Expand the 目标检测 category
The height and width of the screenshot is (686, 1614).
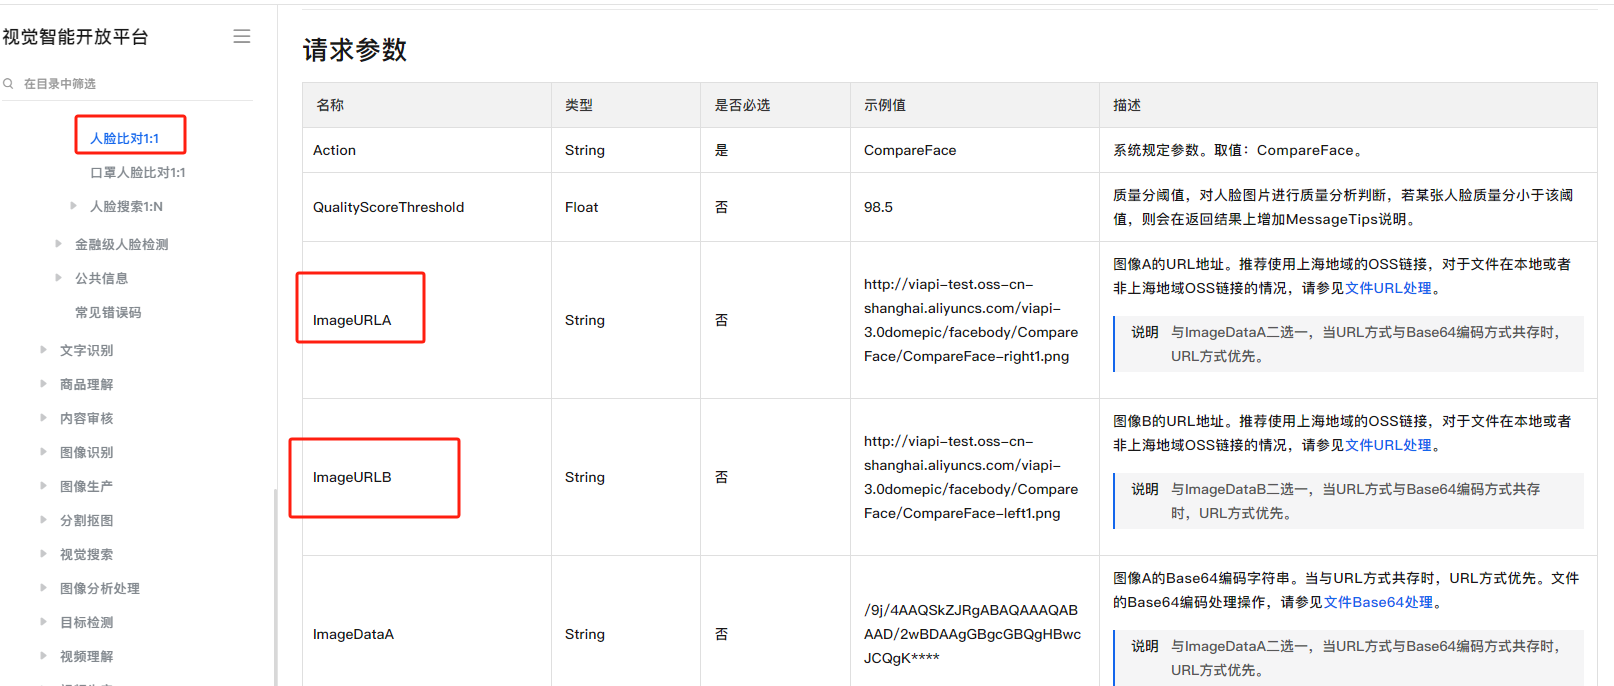coord(43,622)
